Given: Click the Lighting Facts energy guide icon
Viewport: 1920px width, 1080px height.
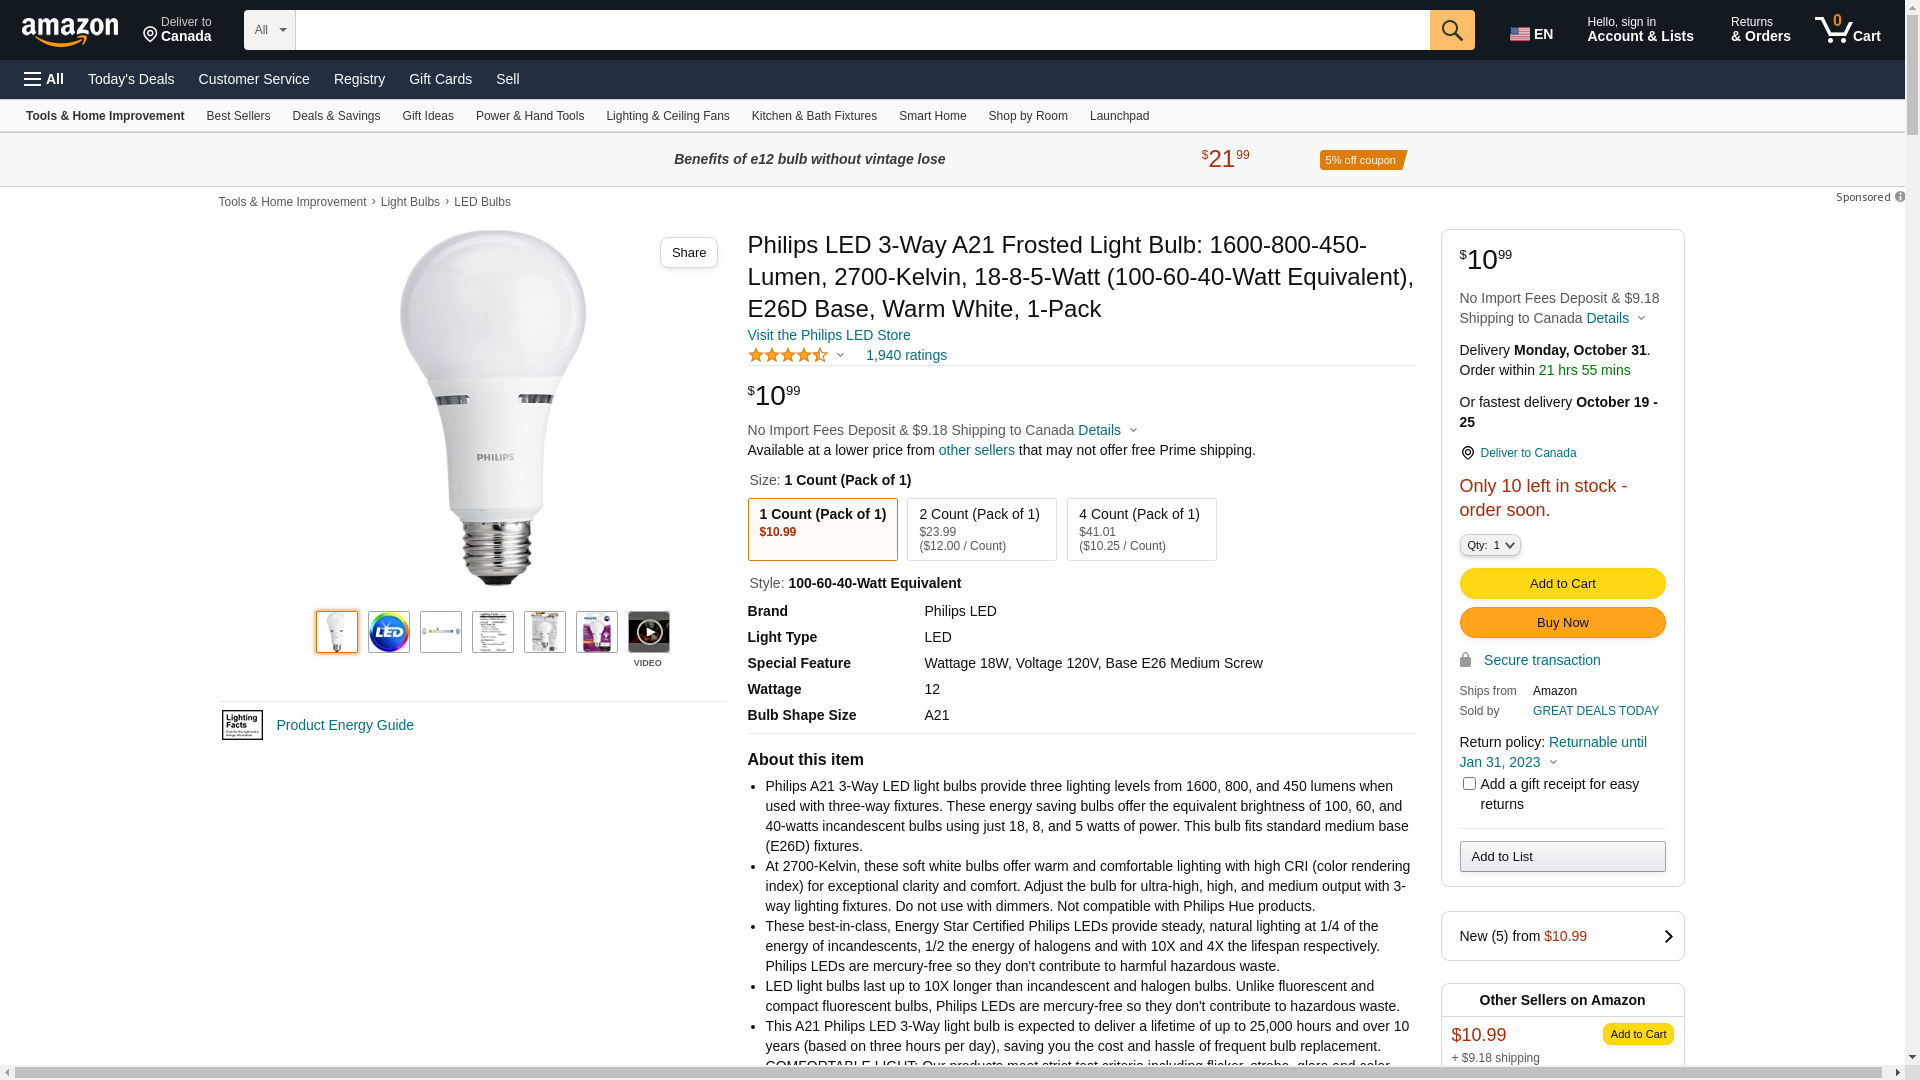Looking at the screenshot, I should [242, 725].
